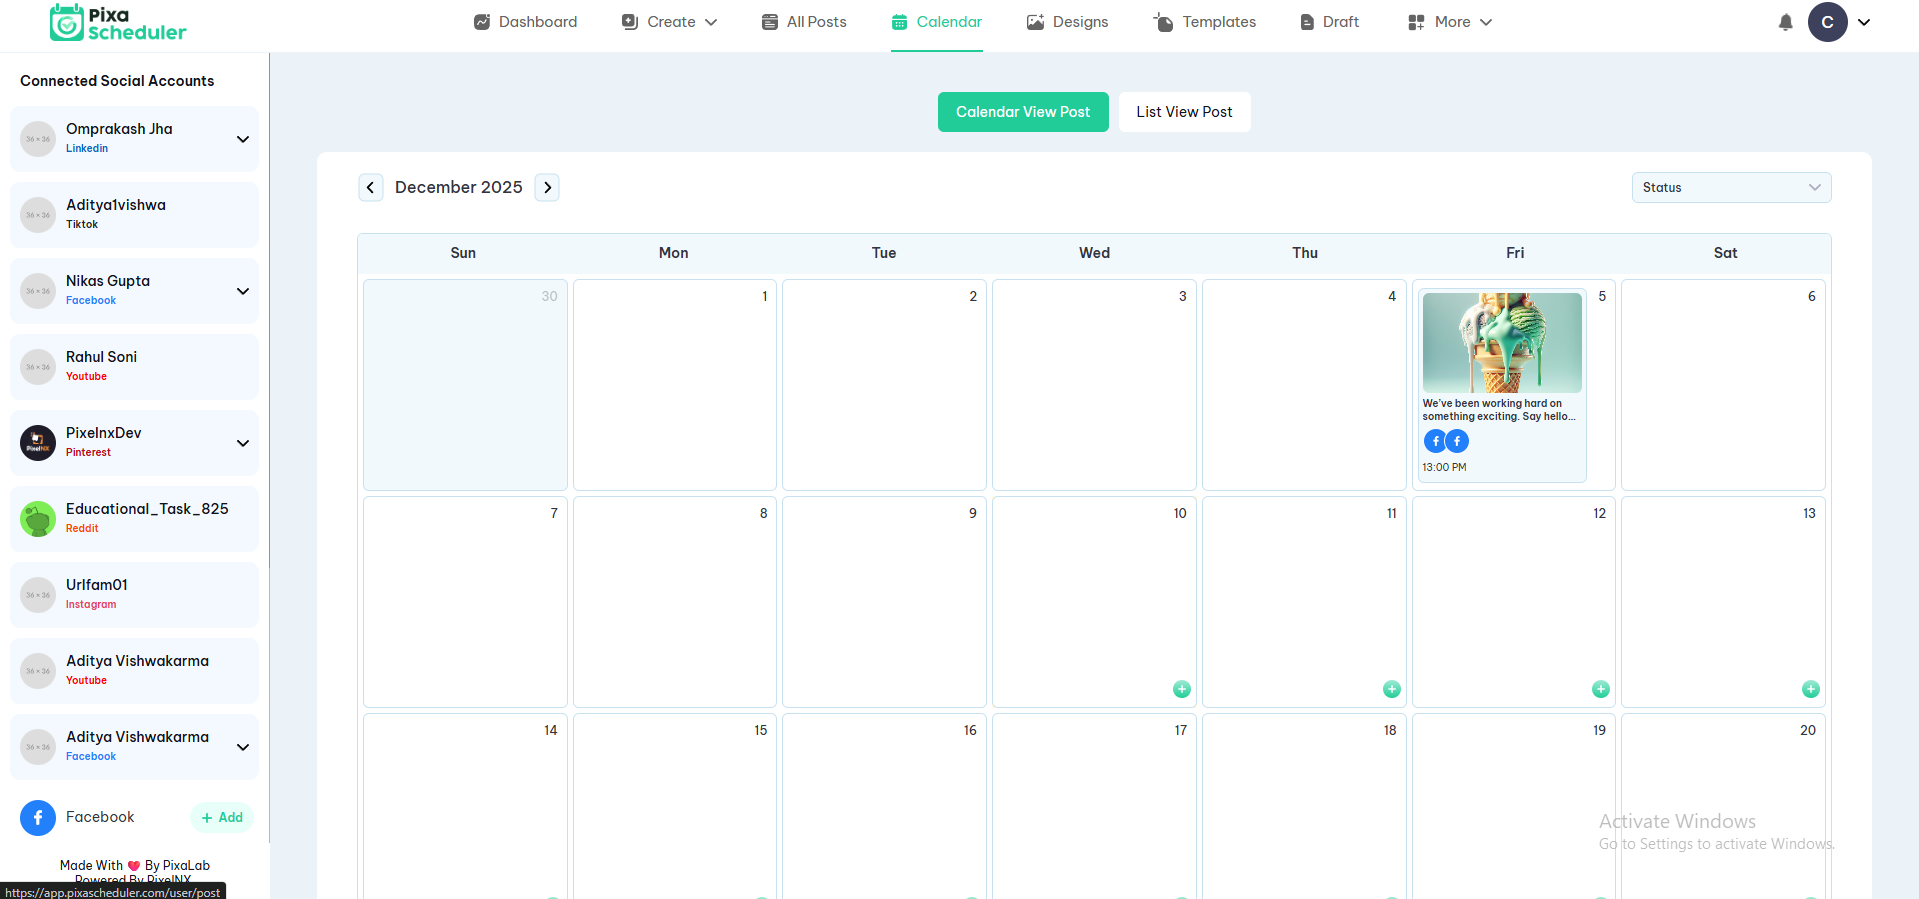Image resolution: width=1919 pixels, height=899 pixels.
Task: Click the Made With By PixaLab footer
Action: click(135, 866)
